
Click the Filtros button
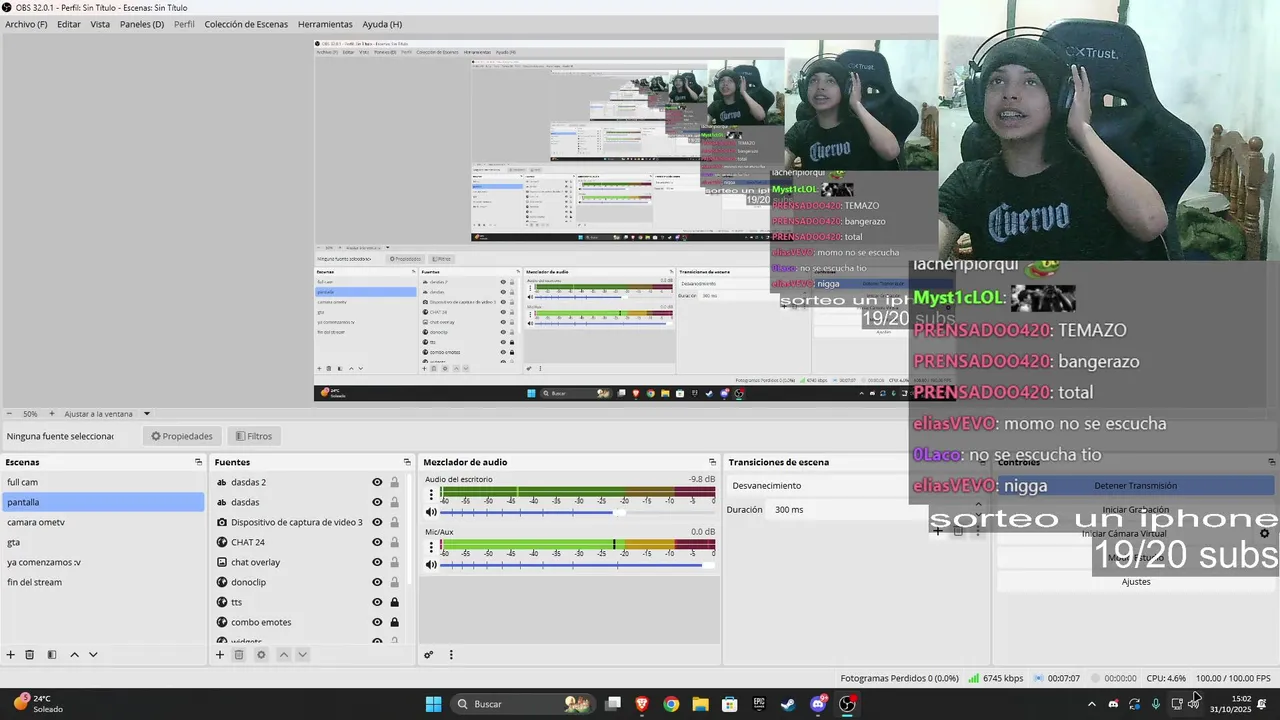(254, 436)
